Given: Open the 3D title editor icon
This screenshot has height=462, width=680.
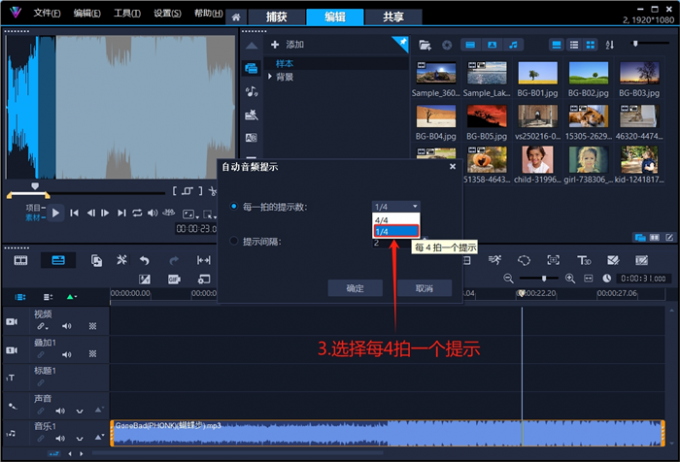Looking at the screenshot, I should pos(583,260).
